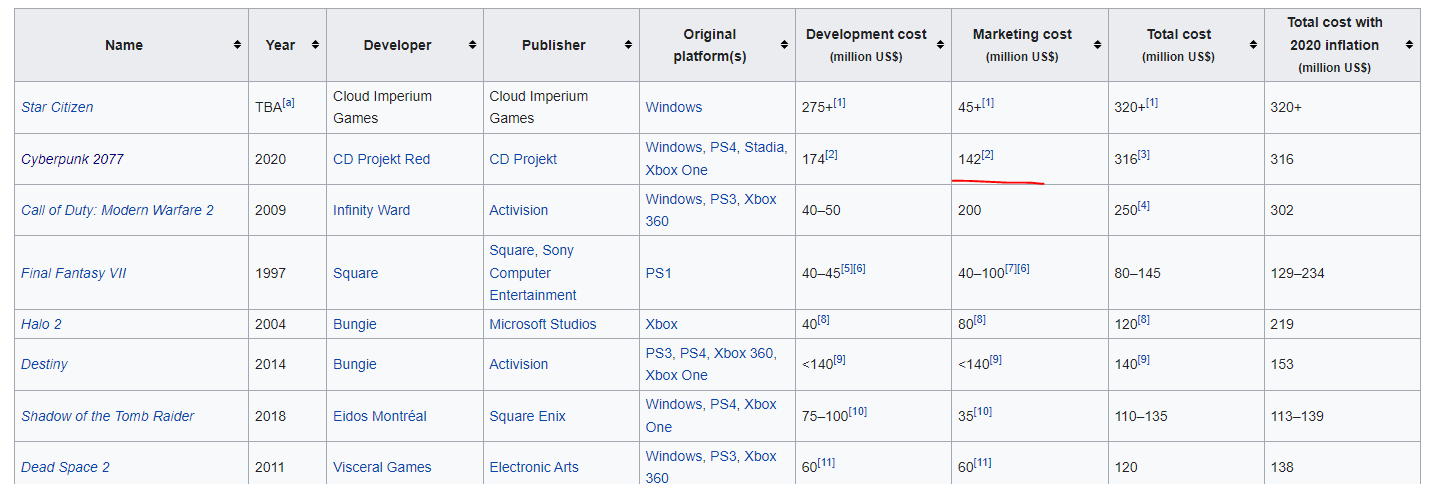
Task: Visit the Infinity Ward developer page
Action: coord(371,210)
